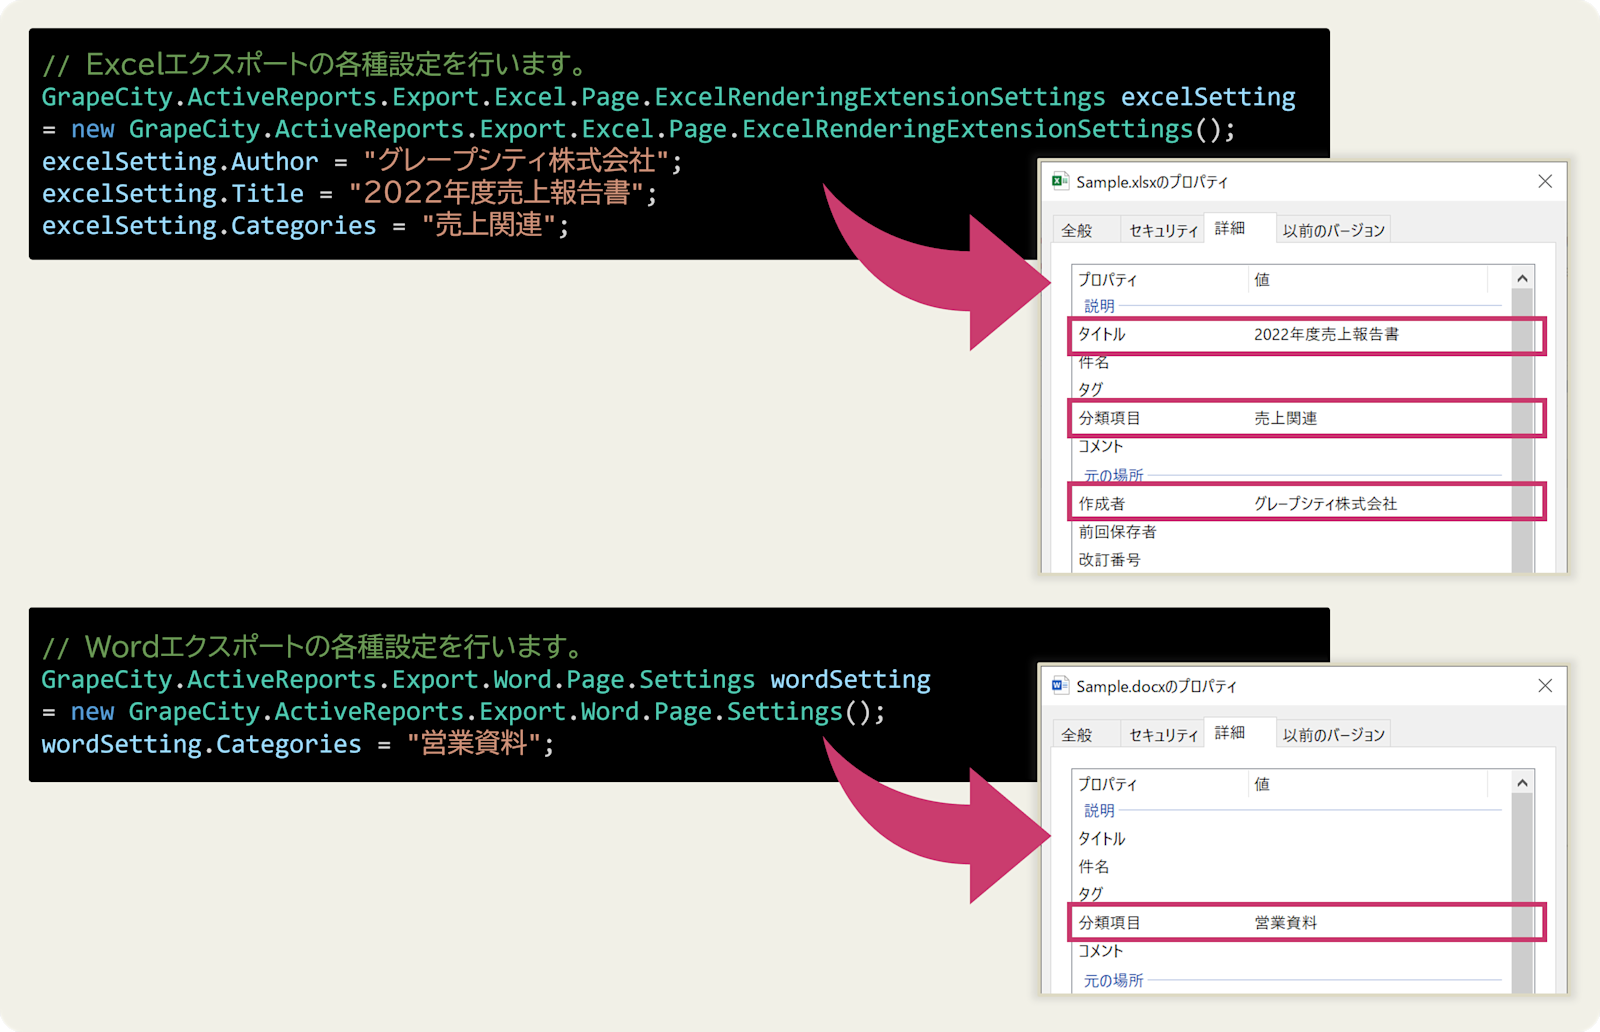Open 以前のバージョン tab in Sample.xlsx properties
The height and width of the screenshot is (1032, 1600).
tap(1334, 230)
